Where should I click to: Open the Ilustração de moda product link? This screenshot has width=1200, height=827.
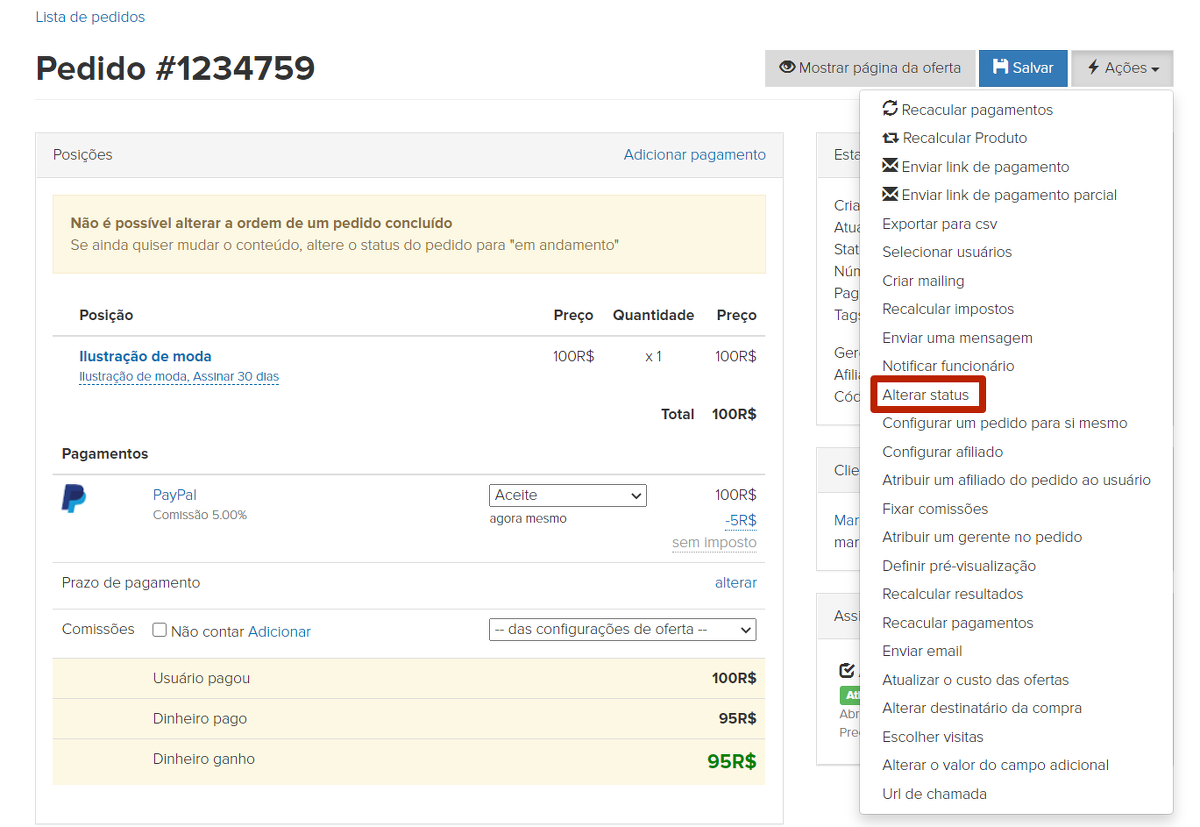pos(145,356)
